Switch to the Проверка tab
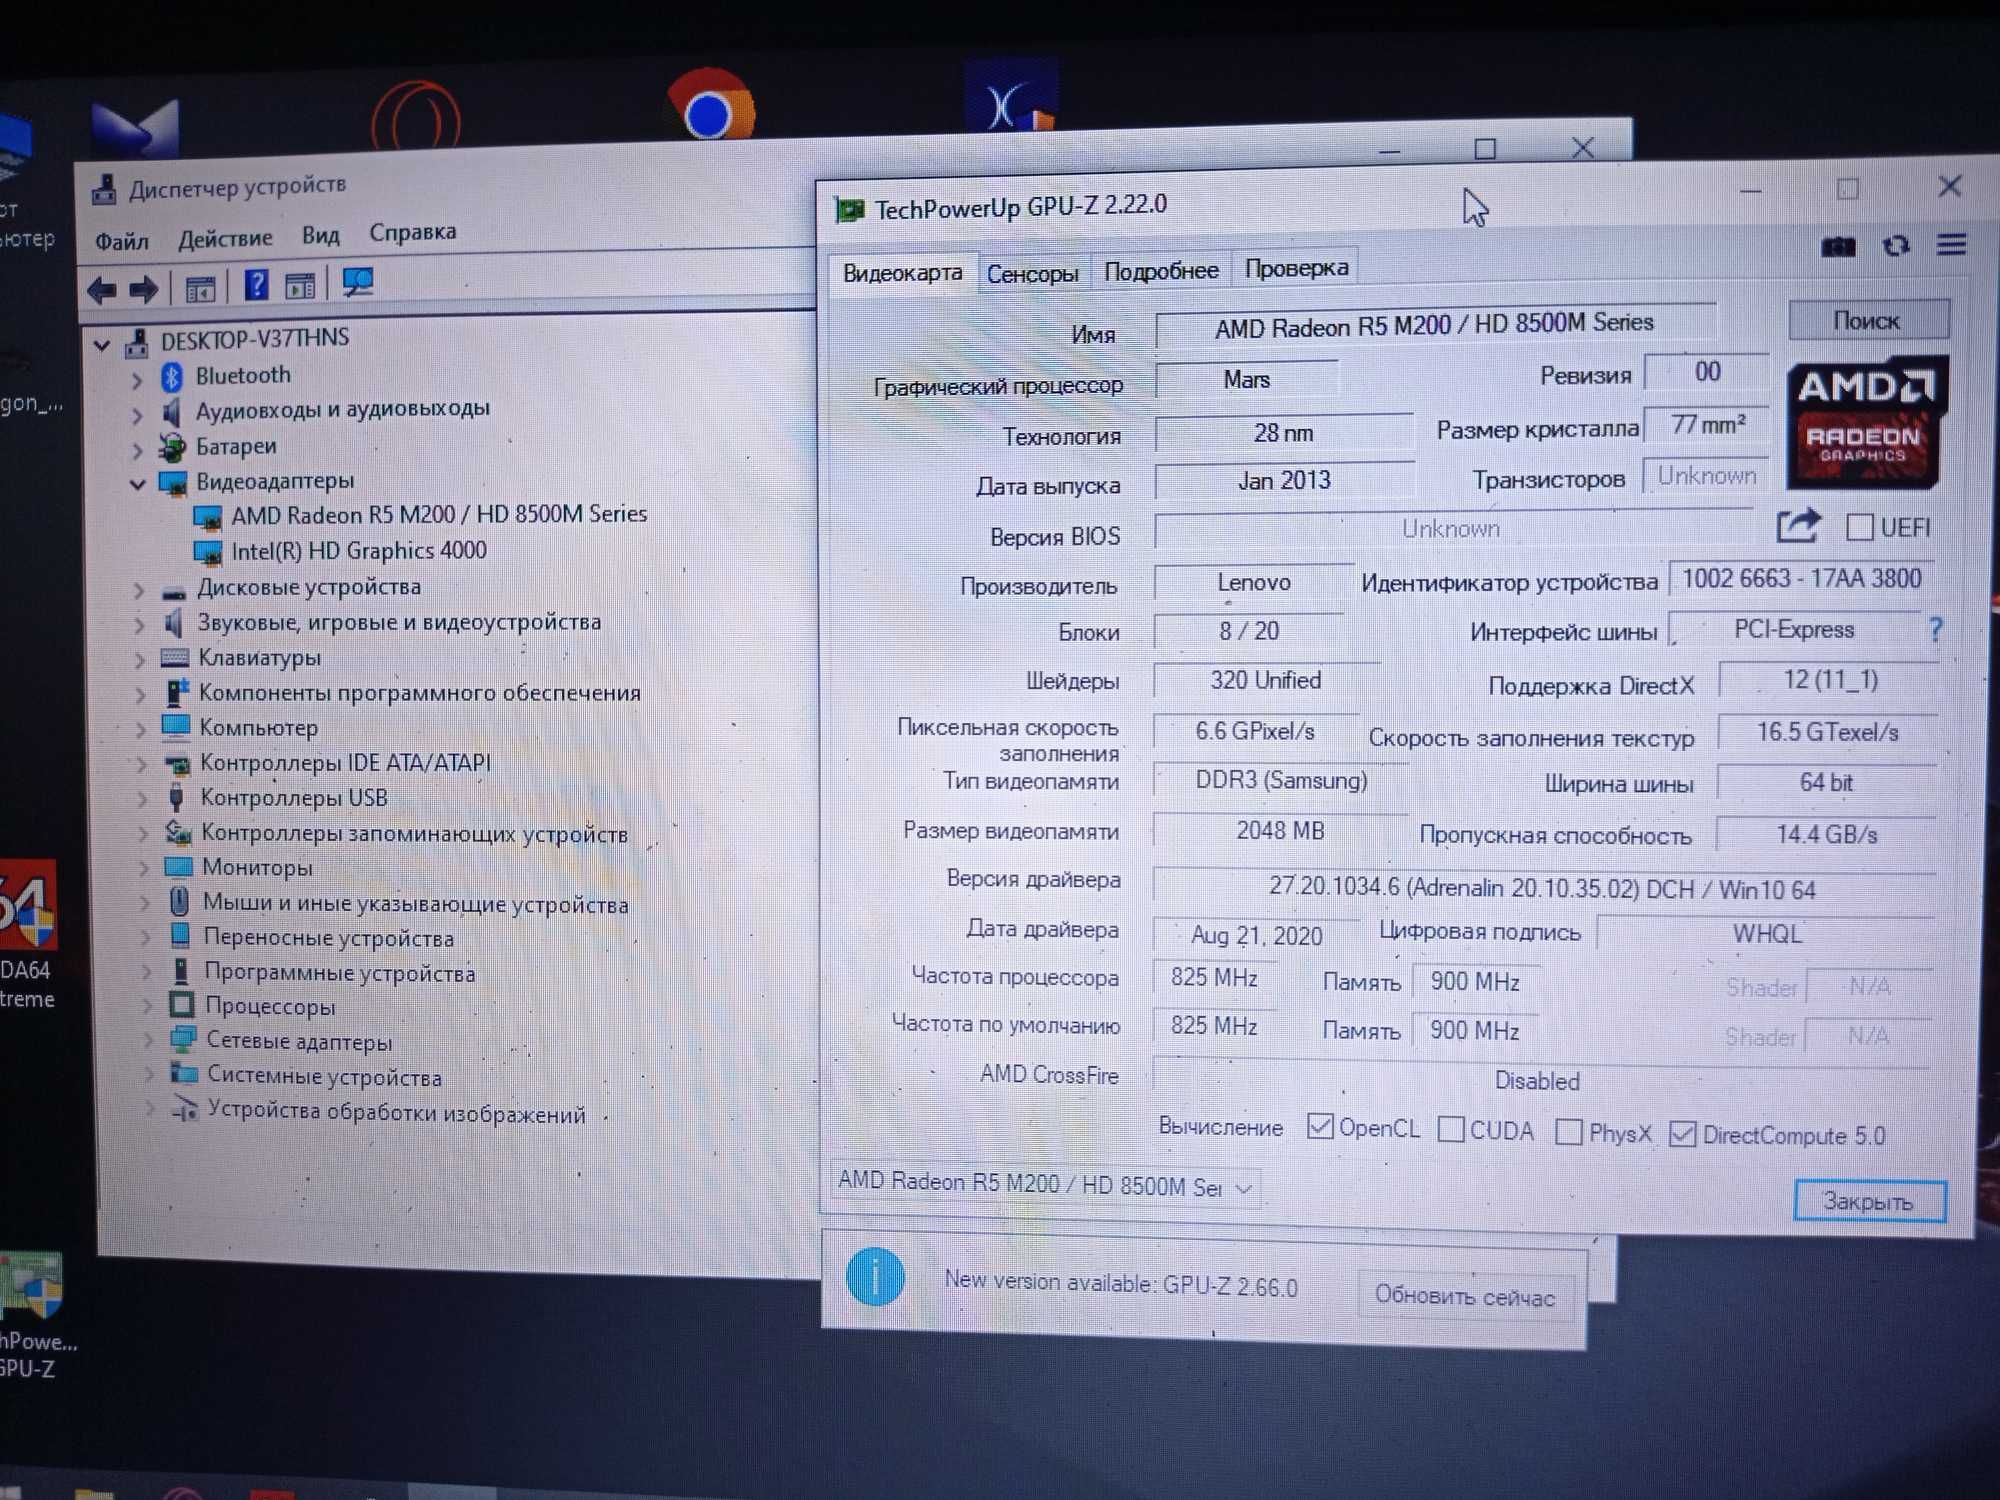2000x1500 pixels. (x=1296, y=268)
